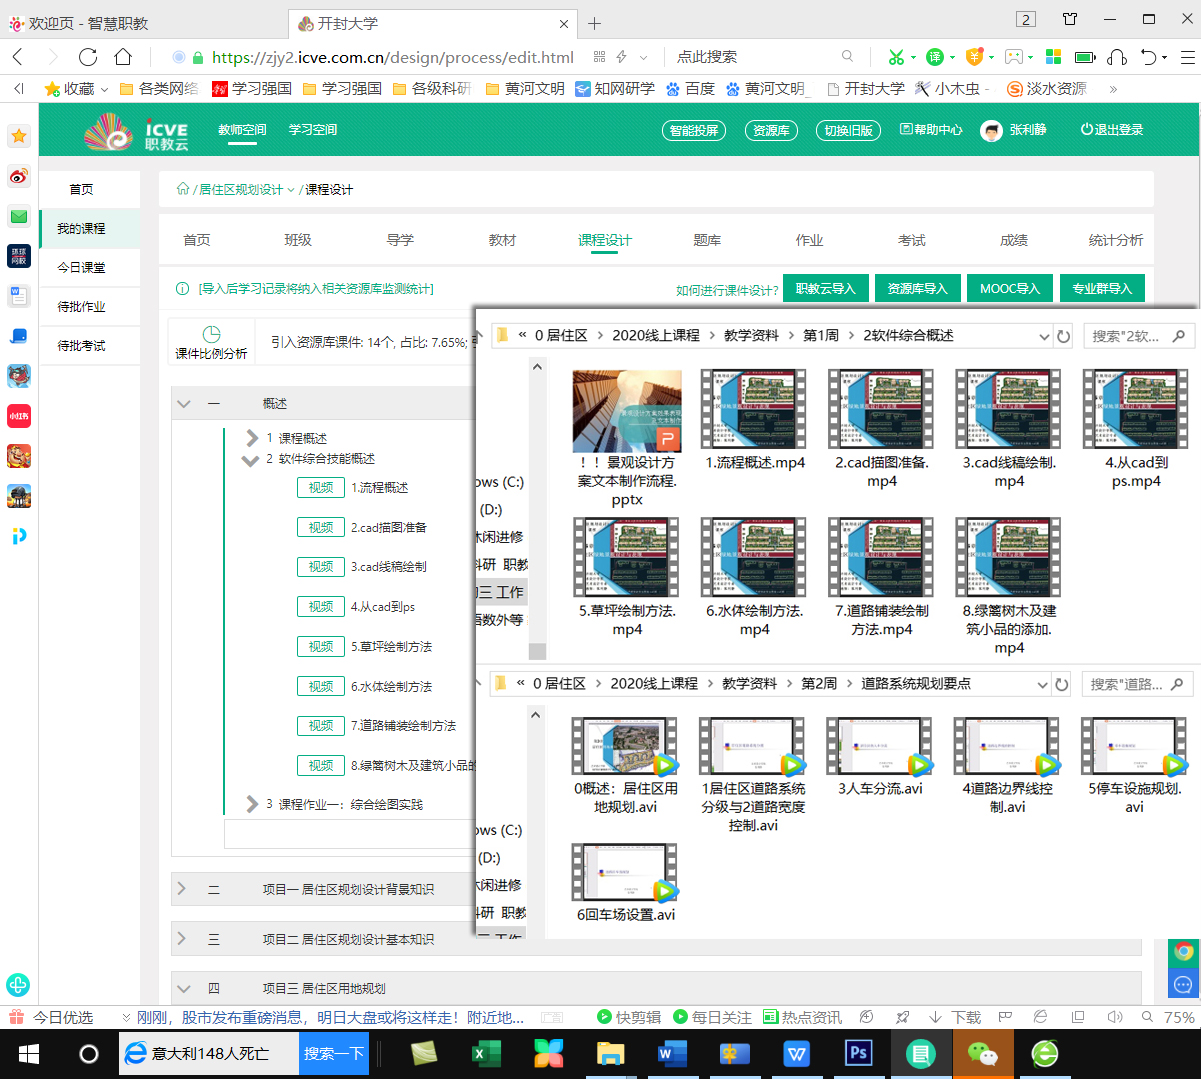Click the Weibo icon in sidebar
This screenshot has height=1079, width=1201.
tap(19, 177)
